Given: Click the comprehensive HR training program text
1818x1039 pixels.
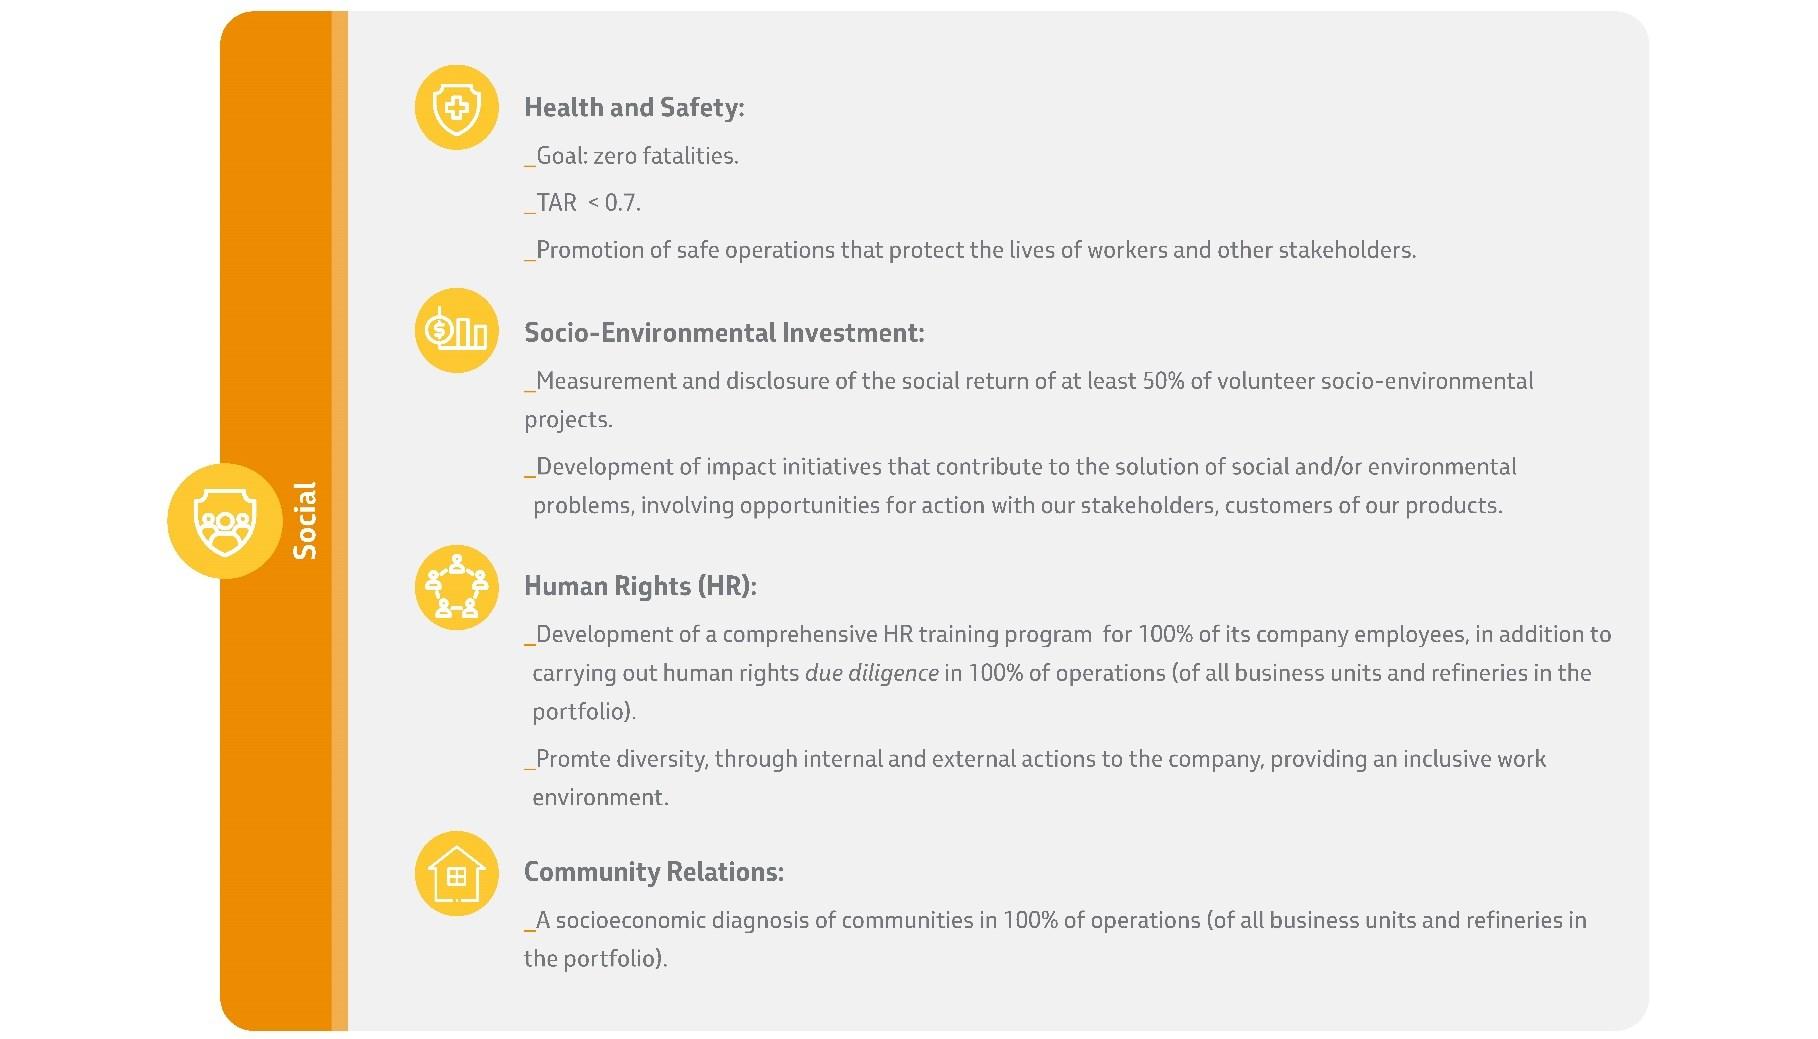Looking at the screenshot, I should point(907,635).
